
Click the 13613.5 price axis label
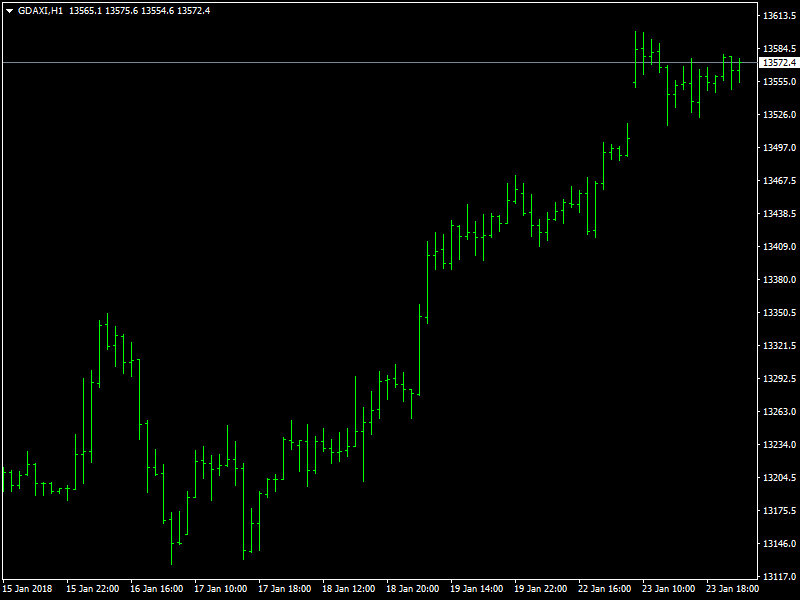pyautogui.click(x=779, y=16)
